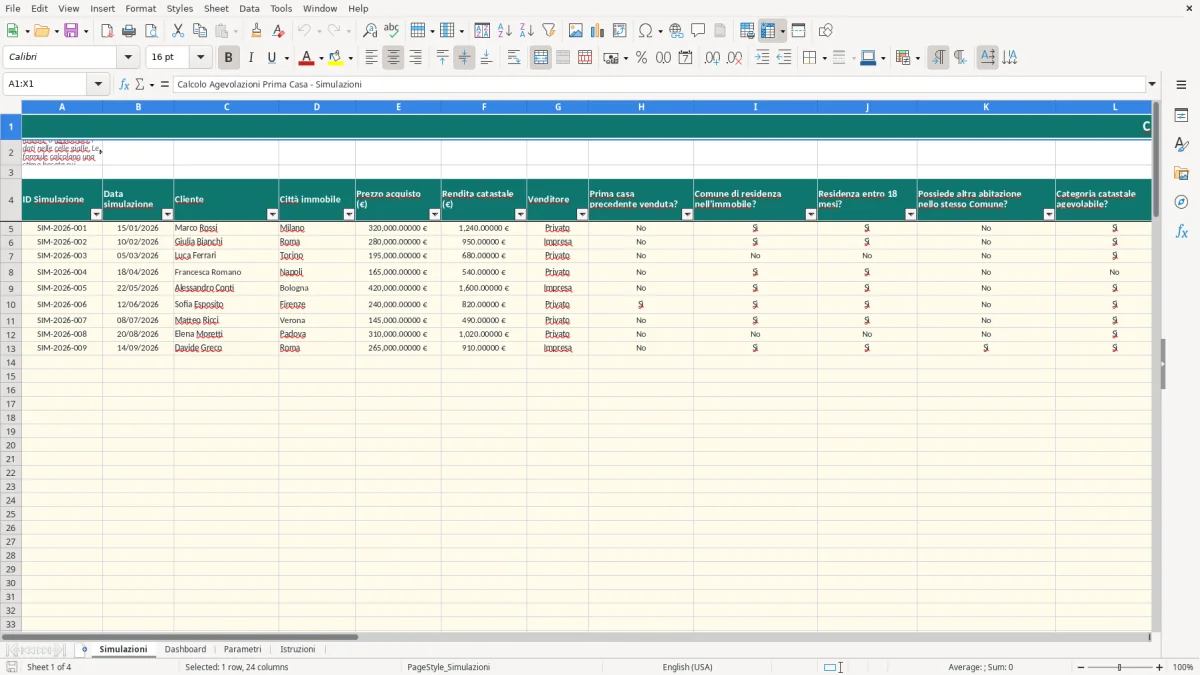The image size is (1200, 675).
Task: Click the zoom slider handle
Action: 1119,667
